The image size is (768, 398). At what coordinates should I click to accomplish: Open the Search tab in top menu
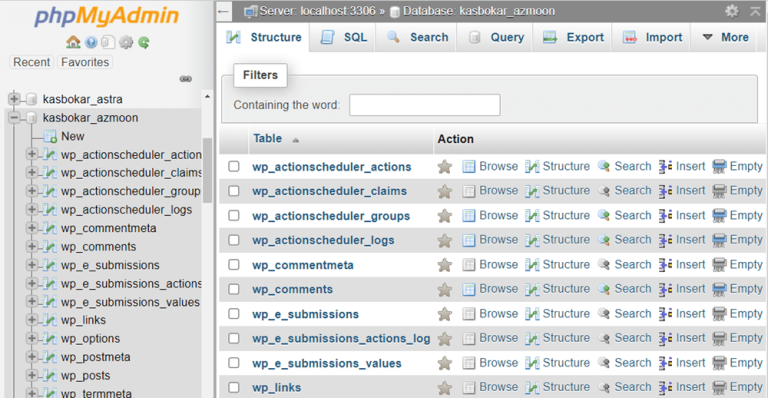pos(417,37)
